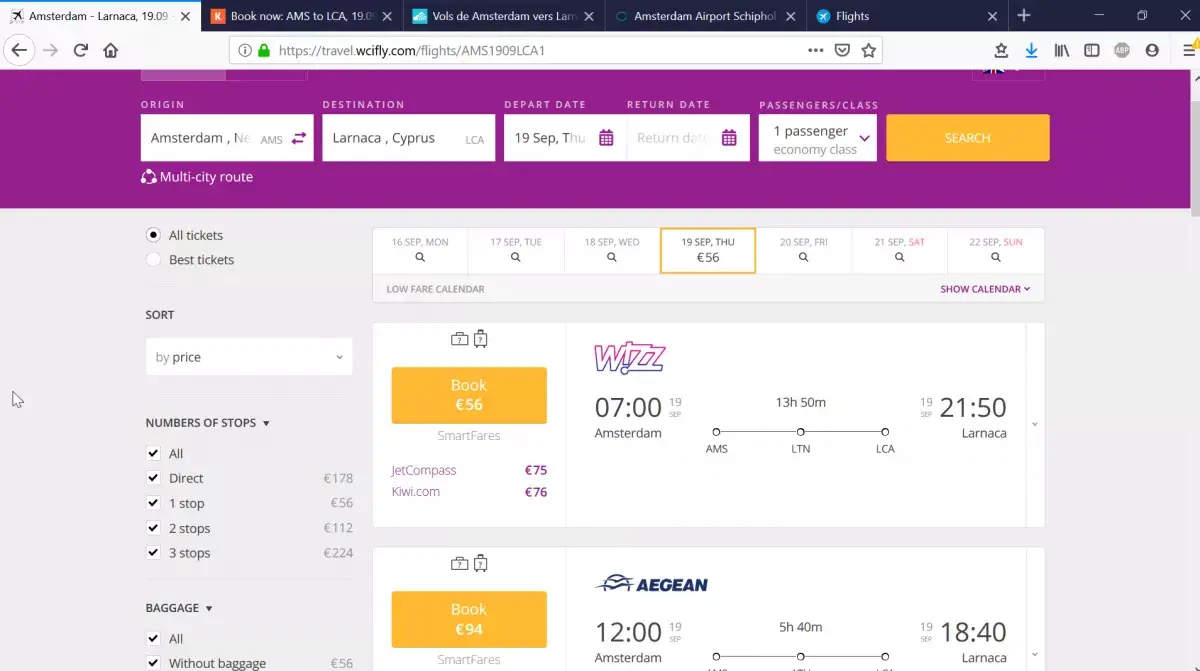Toggle the All stops checkbox
Image resolution: width=1200 pixels, height=671 pixels.
(153, 453)
